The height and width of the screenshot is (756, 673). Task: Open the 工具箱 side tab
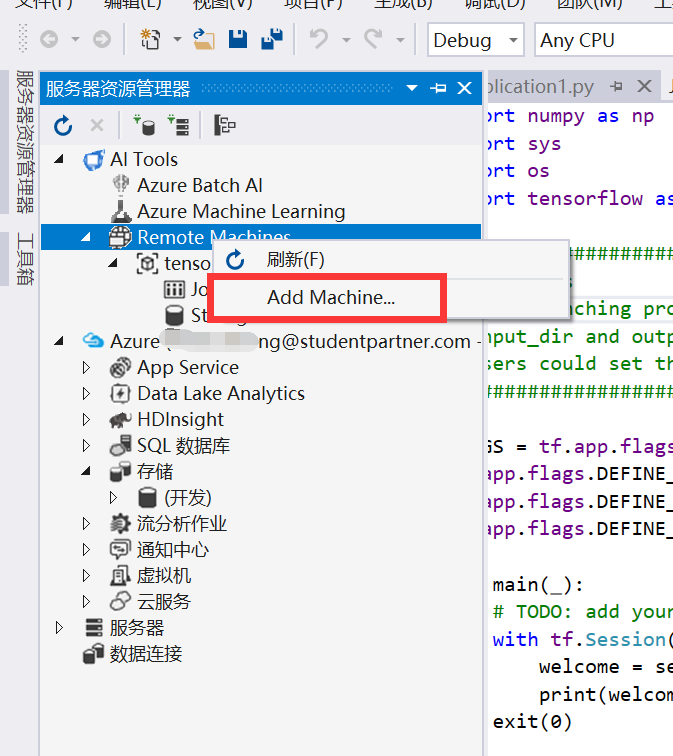25,259
